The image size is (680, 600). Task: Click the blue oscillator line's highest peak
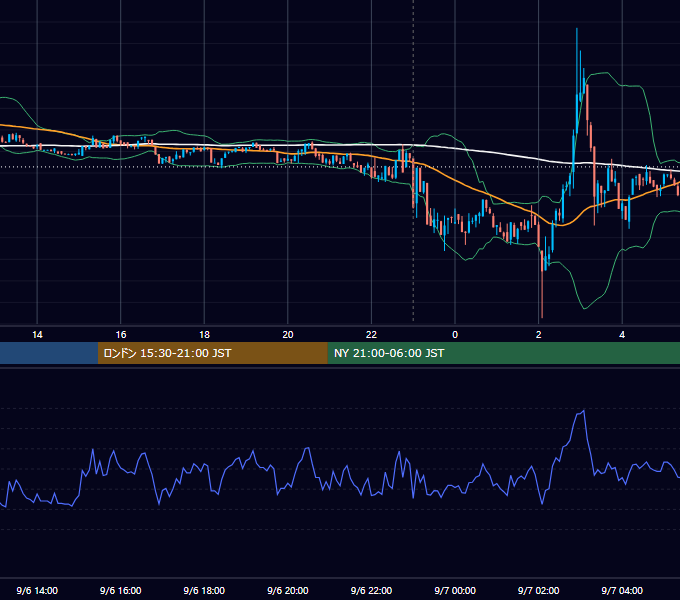584,411
